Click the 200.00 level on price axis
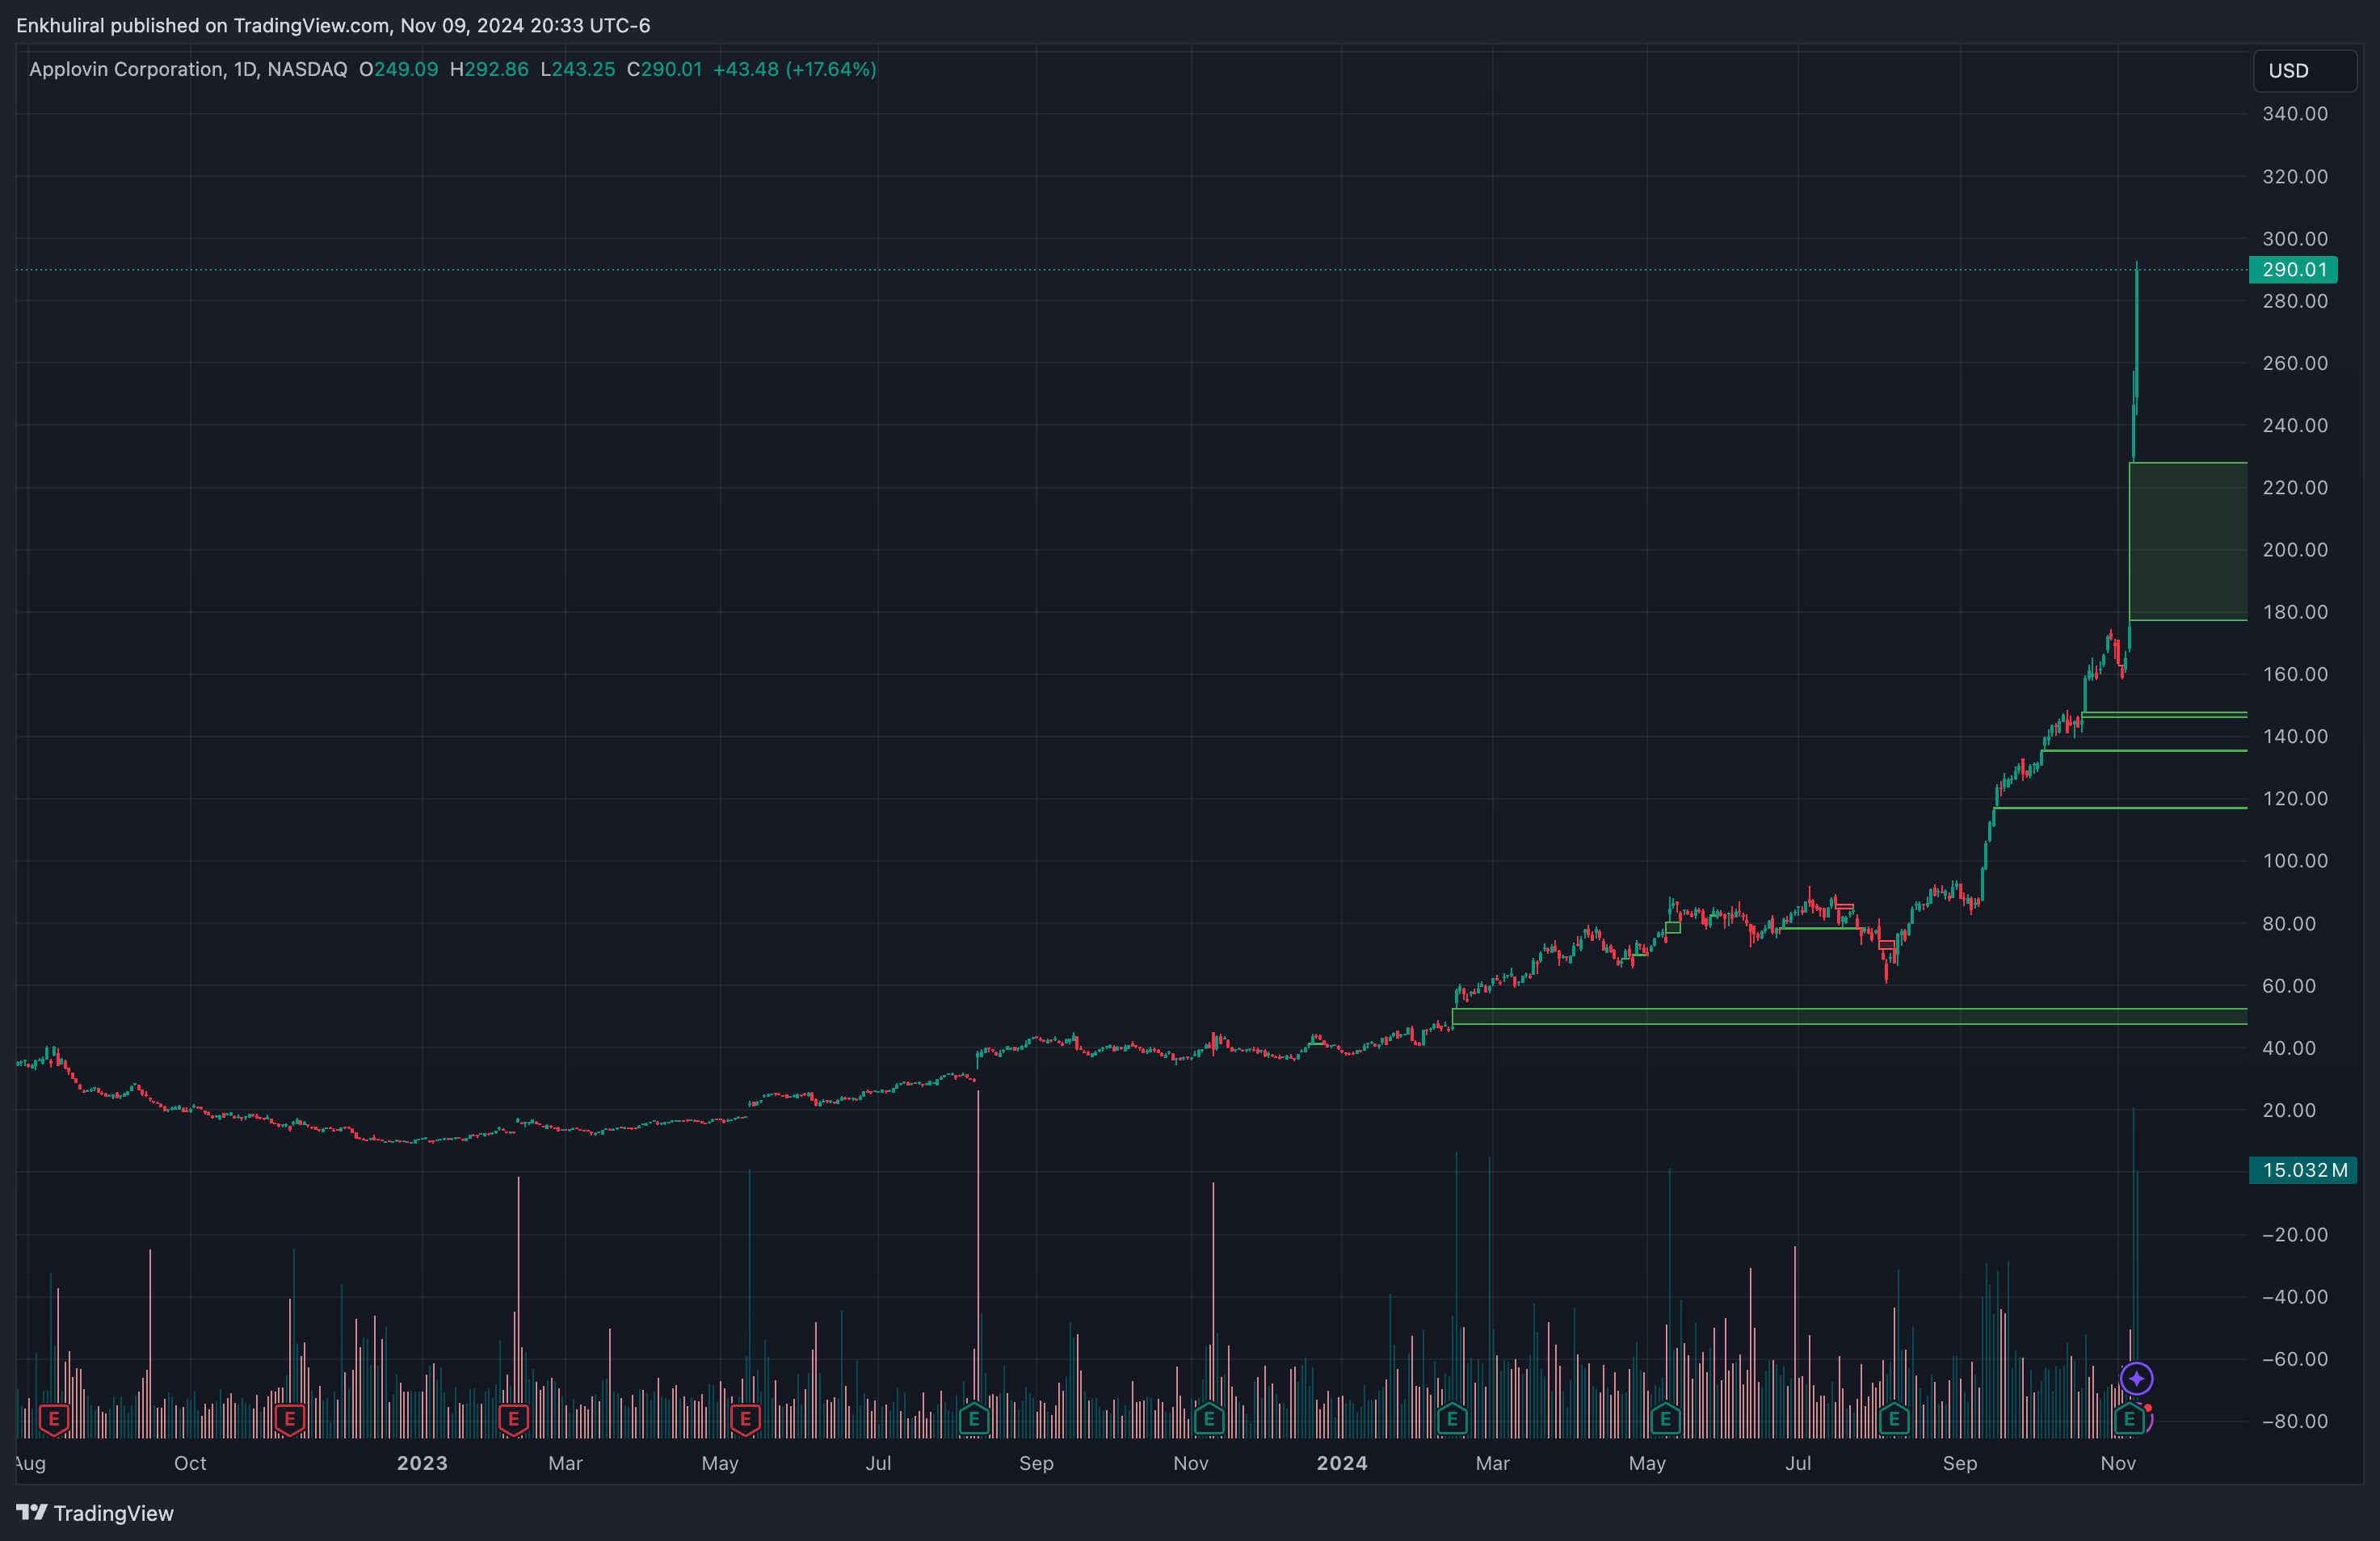 2295,550
